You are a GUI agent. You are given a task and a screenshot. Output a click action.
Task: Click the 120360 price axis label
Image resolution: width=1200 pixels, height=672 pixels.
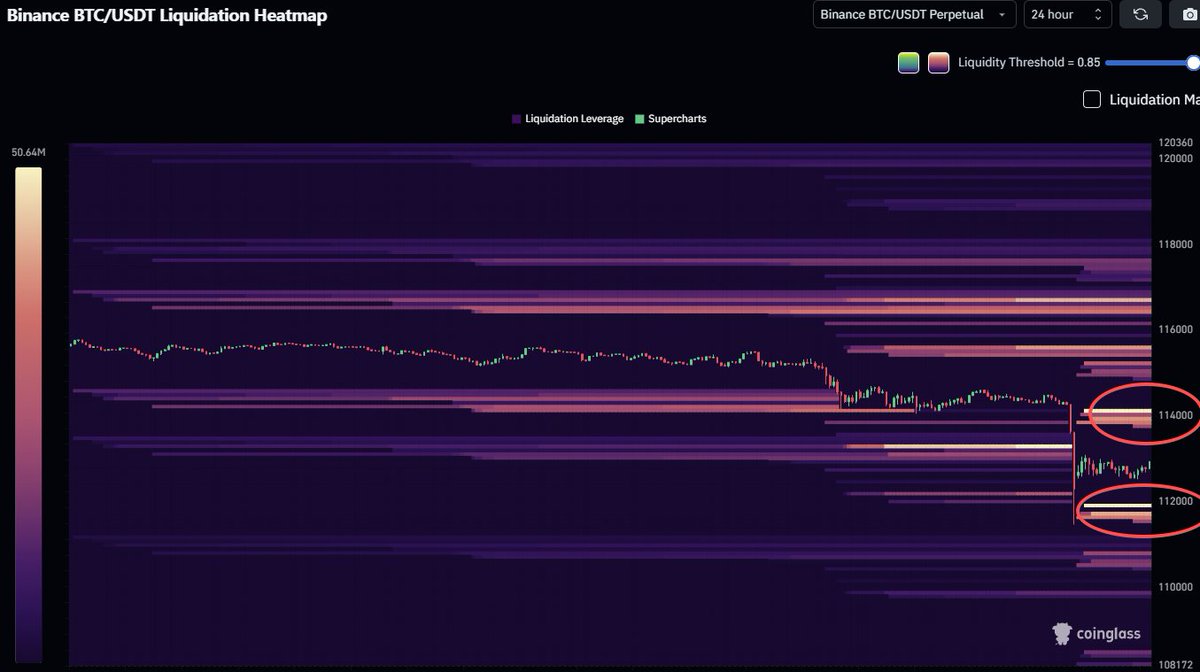[1176, 143]
